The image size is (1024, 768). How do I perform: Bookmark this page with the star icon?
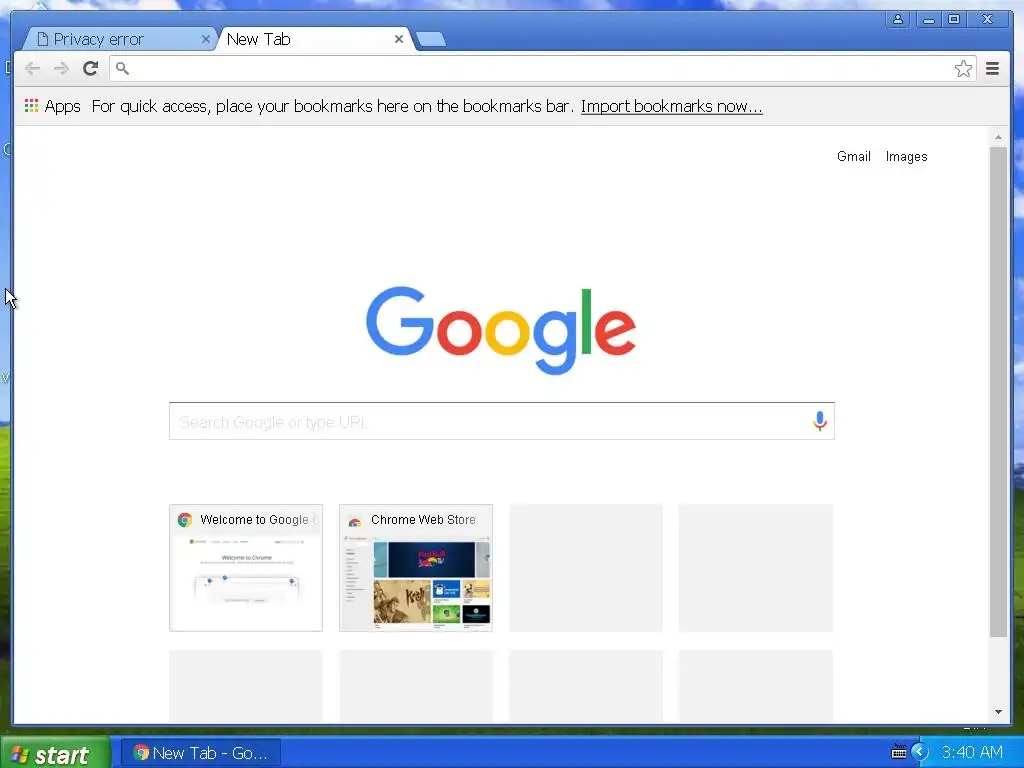(963, 69)
